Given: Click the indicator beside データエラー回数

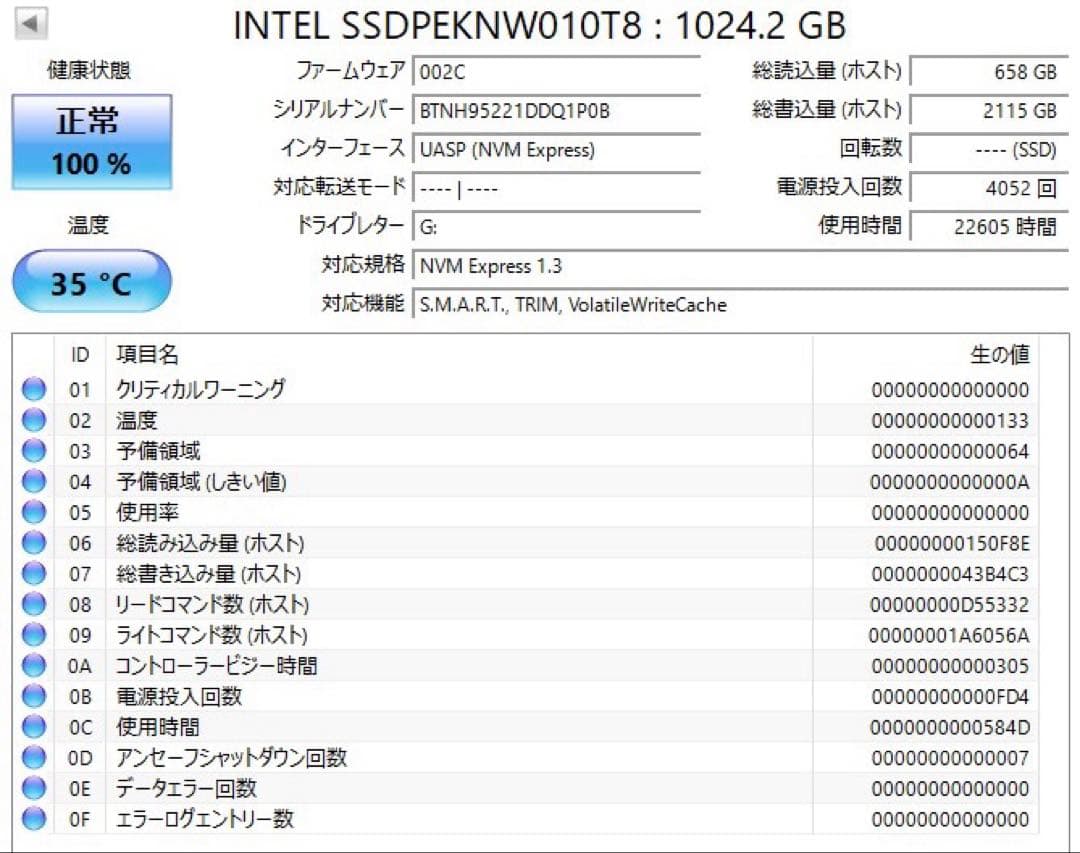Looking at the screenshot, I should coord(33,789).
